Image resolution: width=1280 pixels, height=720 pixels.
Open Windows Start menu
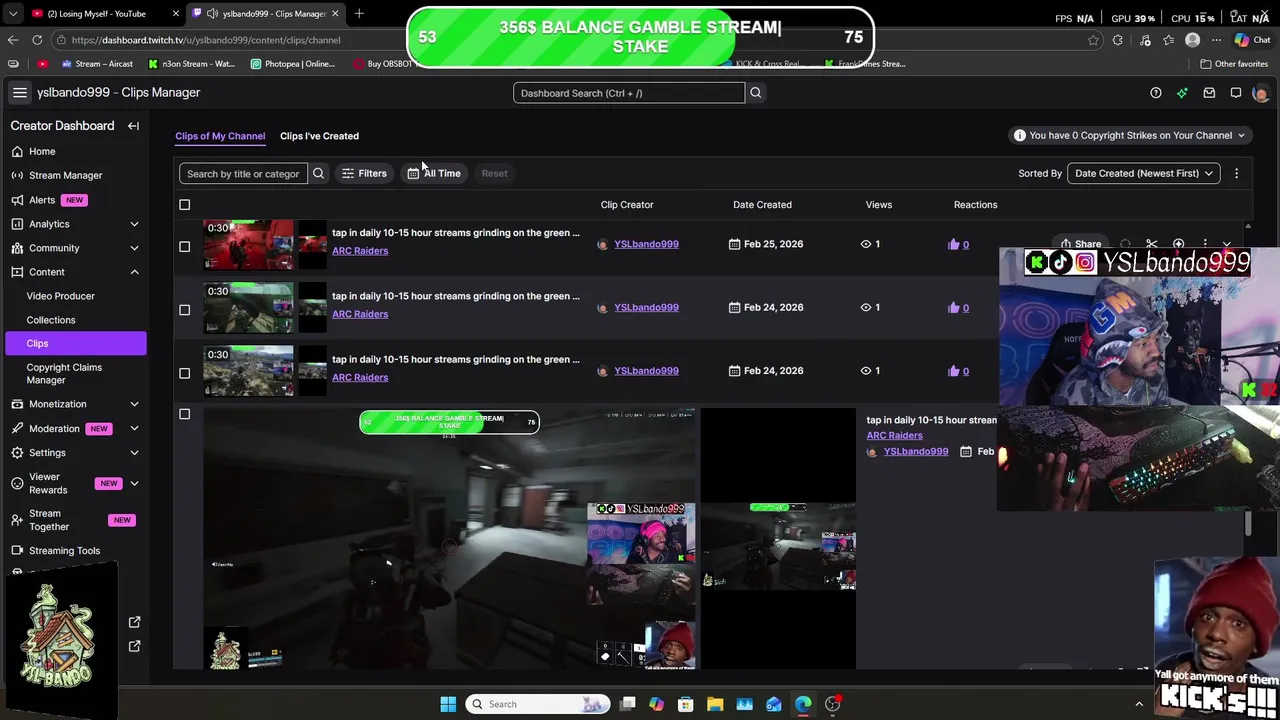point(448,704)
